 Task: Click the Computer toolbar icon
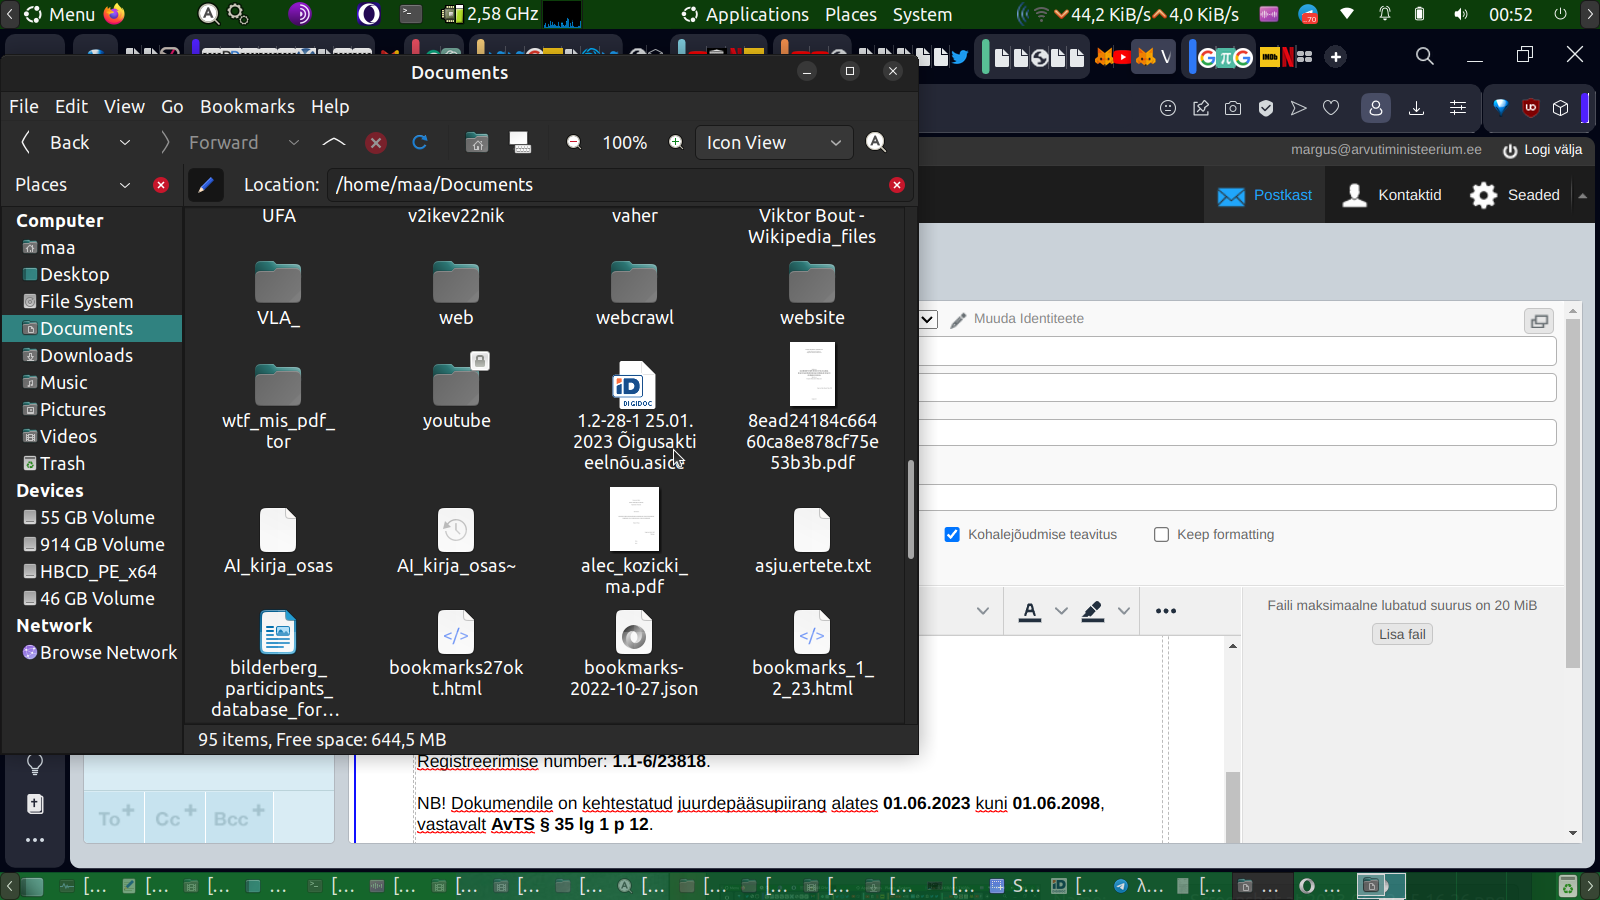point(520,143)
